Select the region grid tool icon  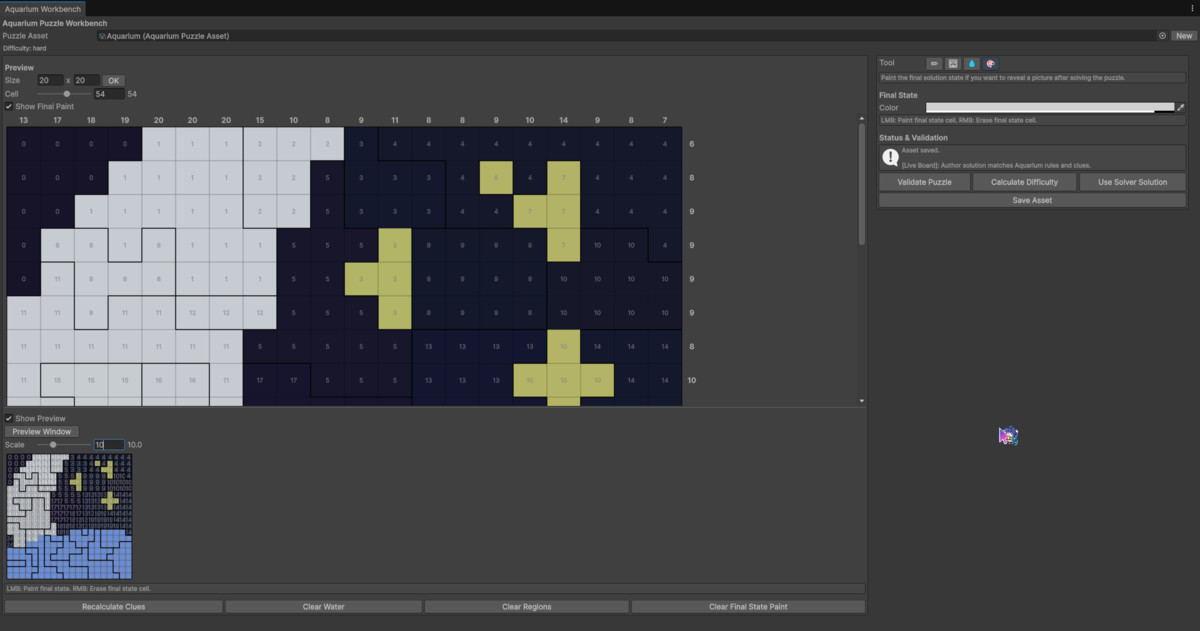click(953, 63)
